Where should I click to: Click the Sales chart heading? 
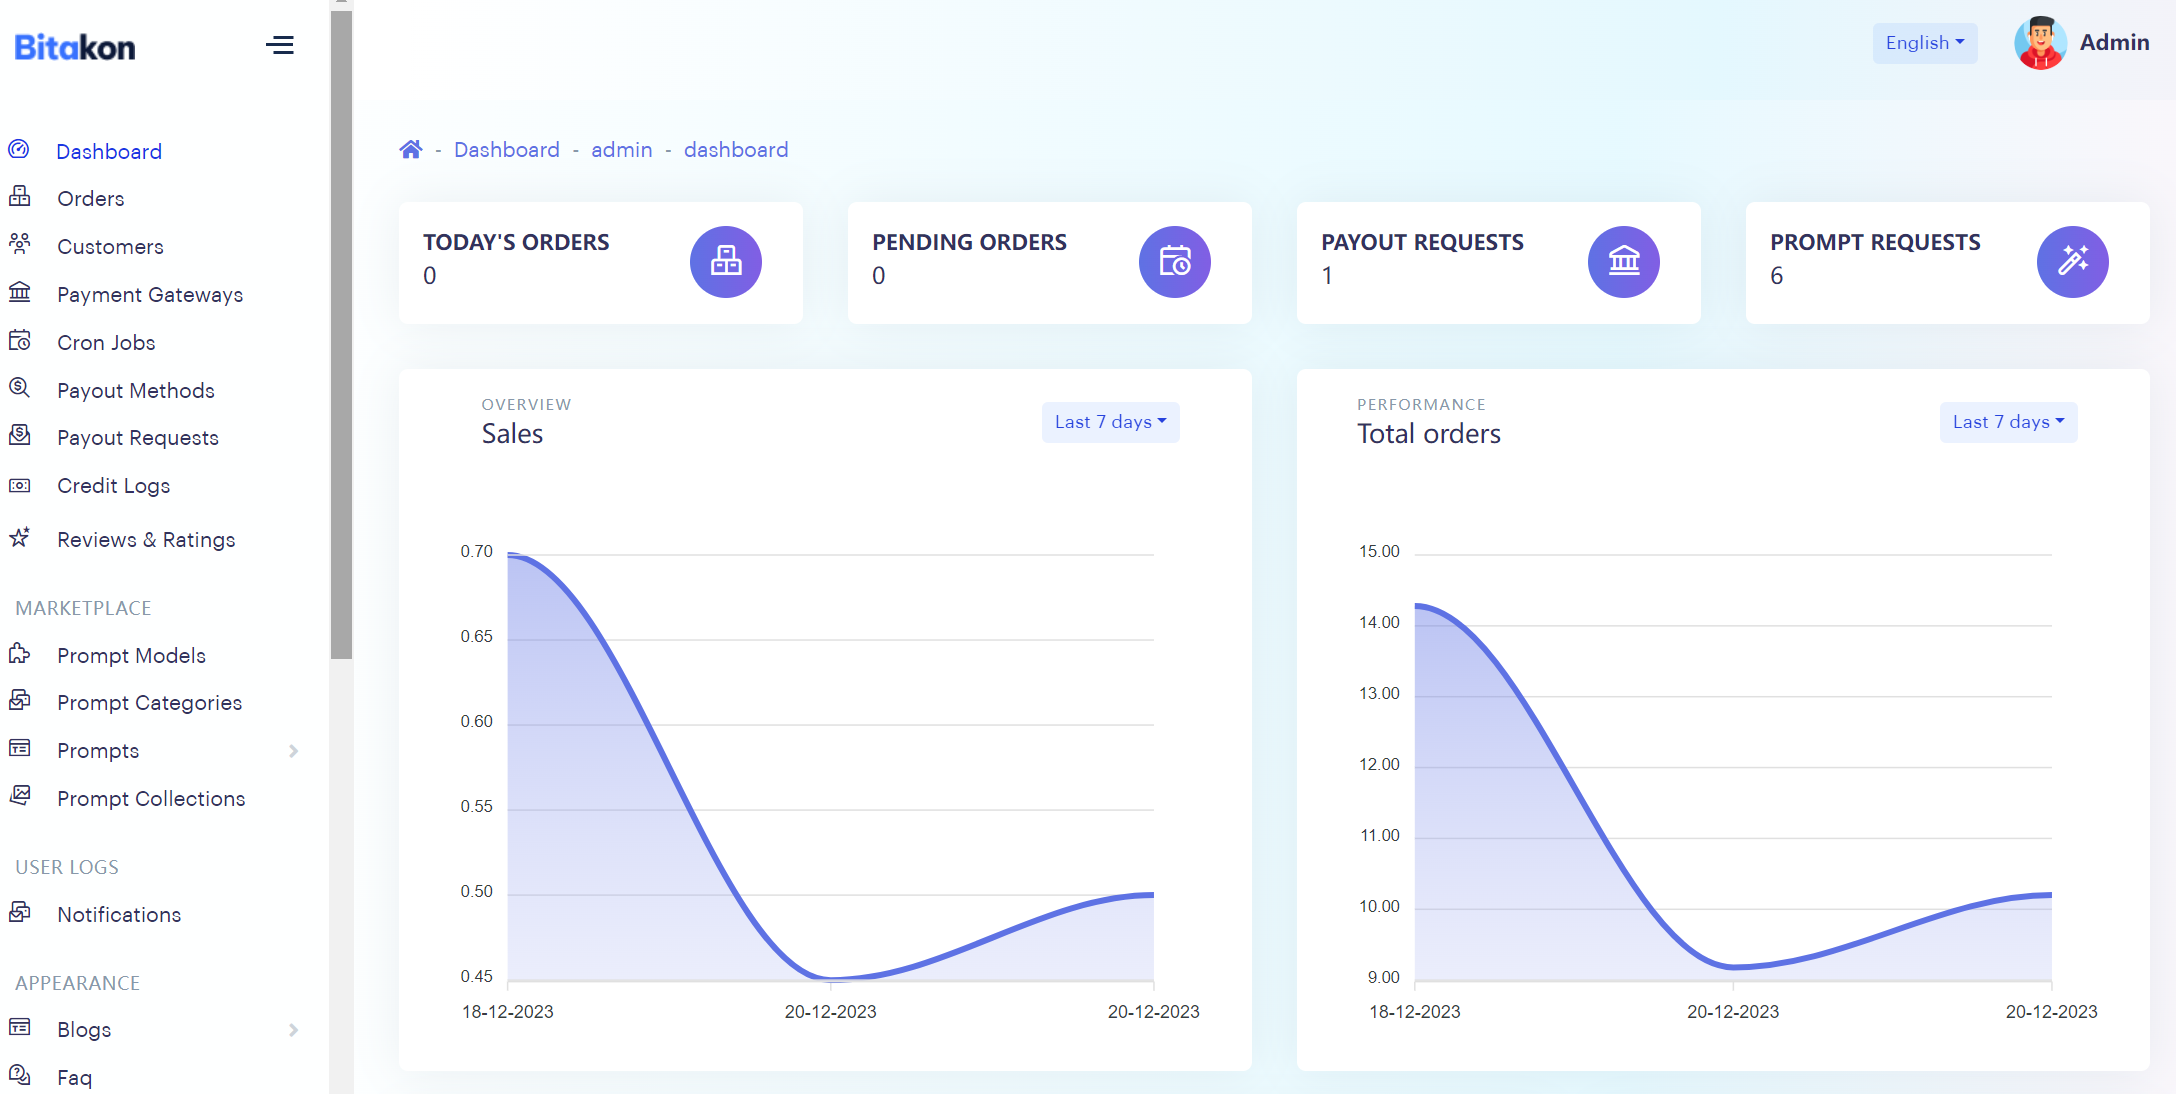pyautogui.click(x=512, y=433)
